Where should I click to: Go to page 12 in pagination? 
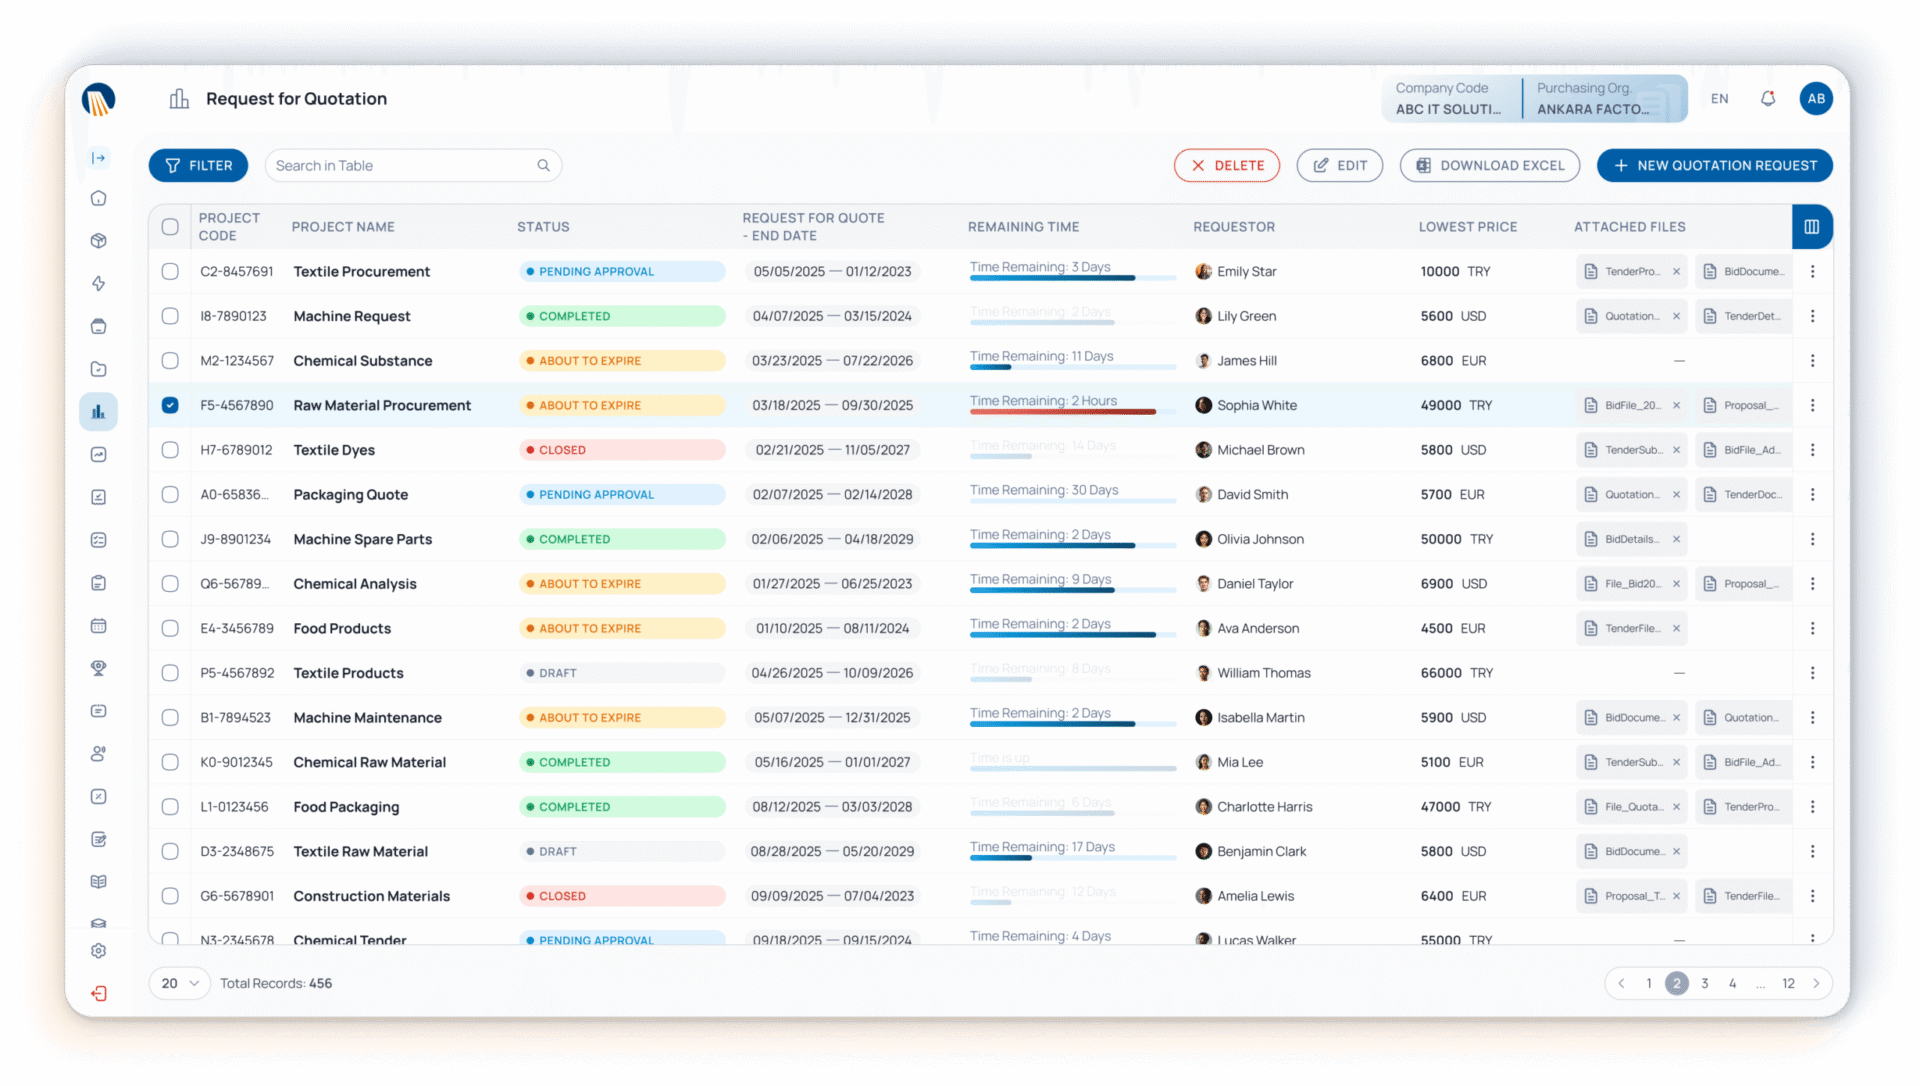click(x=1788, y=983)
